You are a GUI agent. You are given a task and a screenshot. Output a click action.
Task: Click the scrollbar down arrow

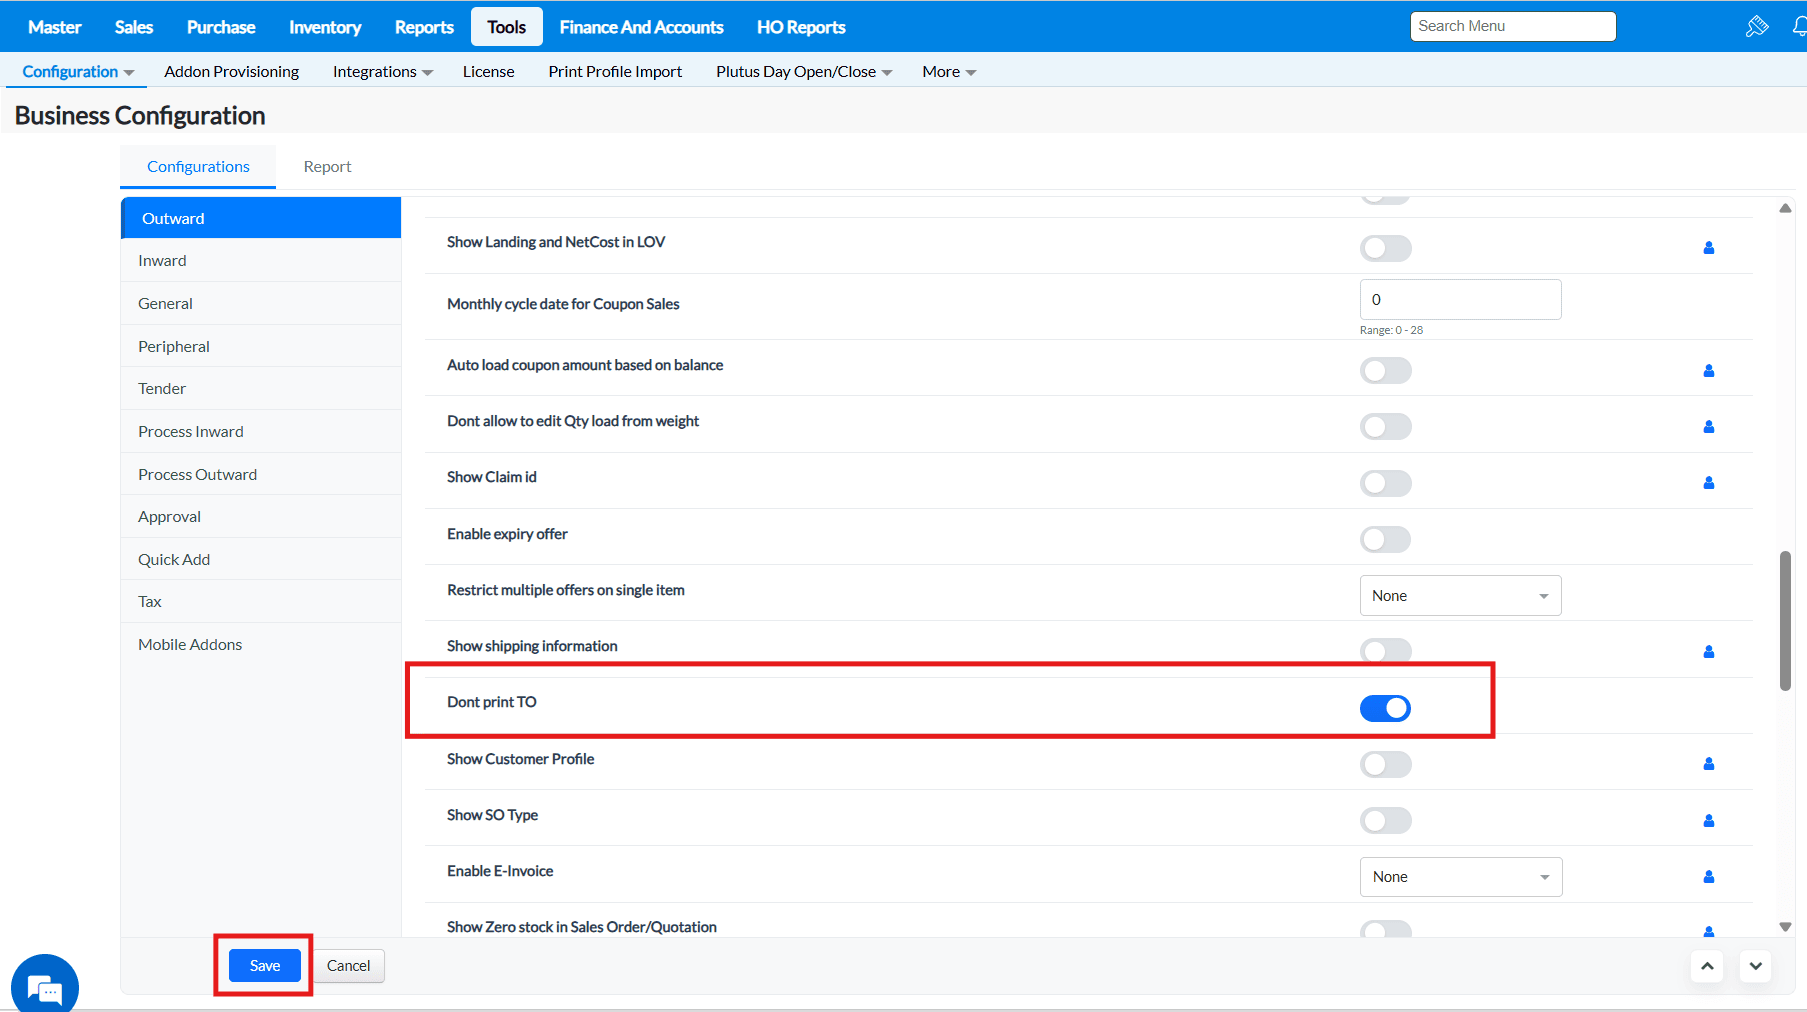click(1785, 927)
